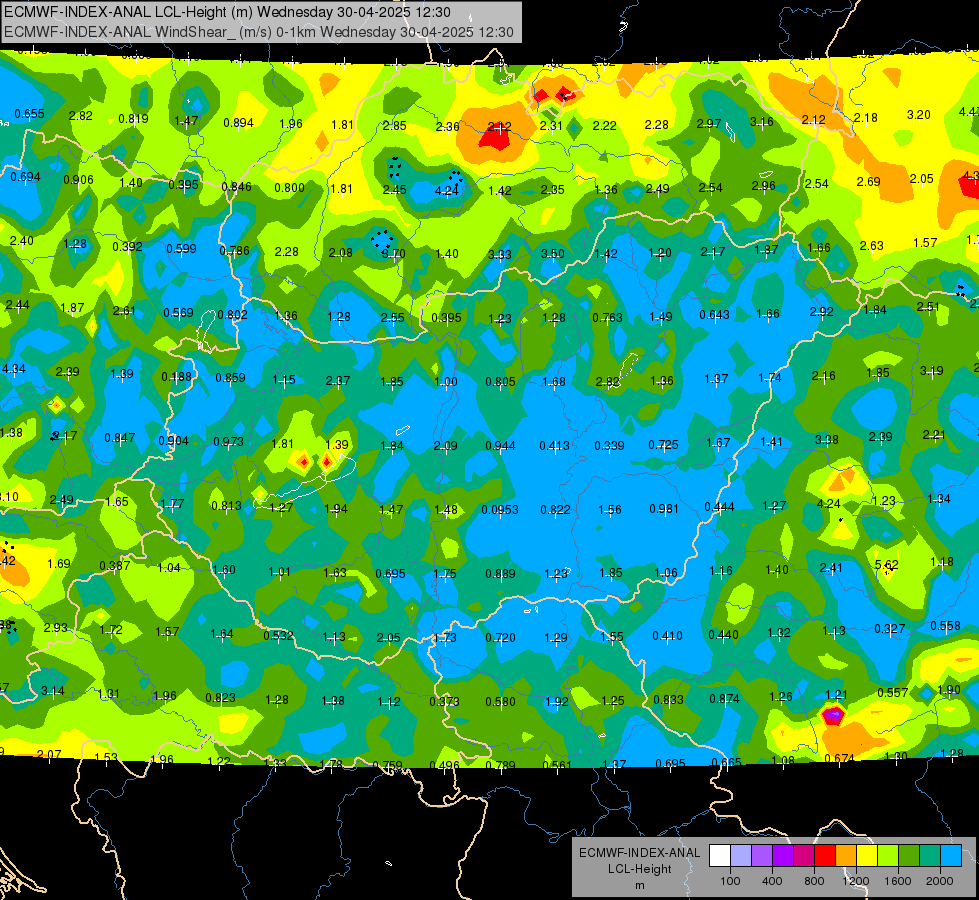This screenshot has width=979, height=900.
Task: Click the wind shear value 0.339
Action: [609, 445]
